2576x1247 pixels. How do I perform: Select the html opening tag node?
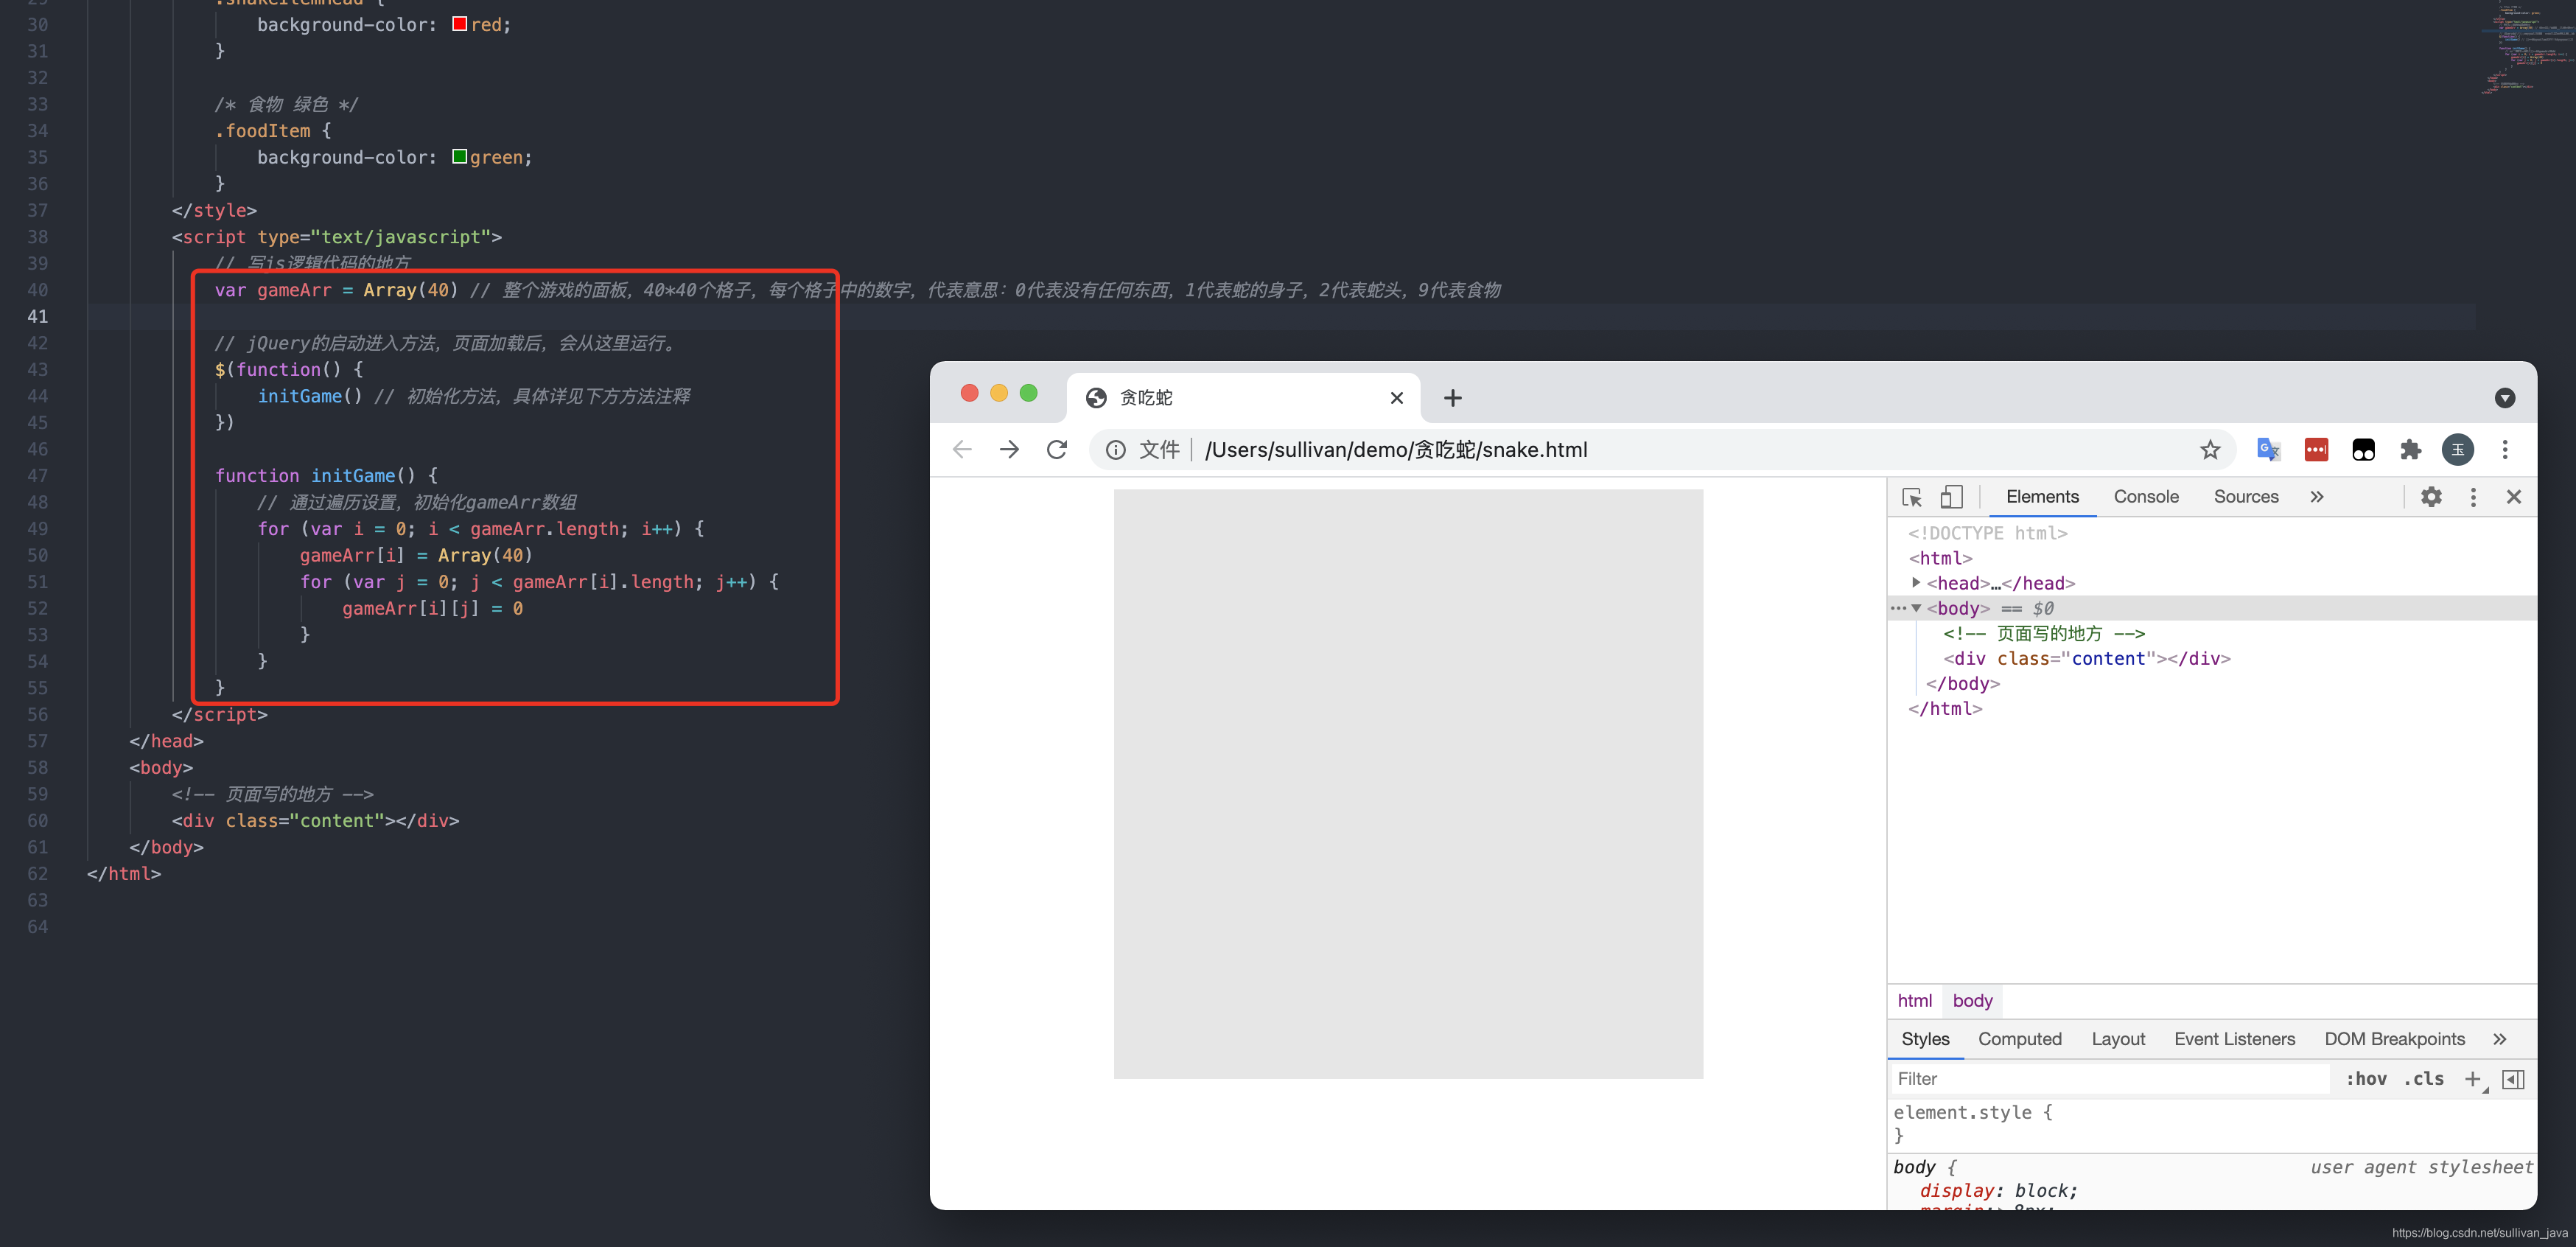point(1940,558)
